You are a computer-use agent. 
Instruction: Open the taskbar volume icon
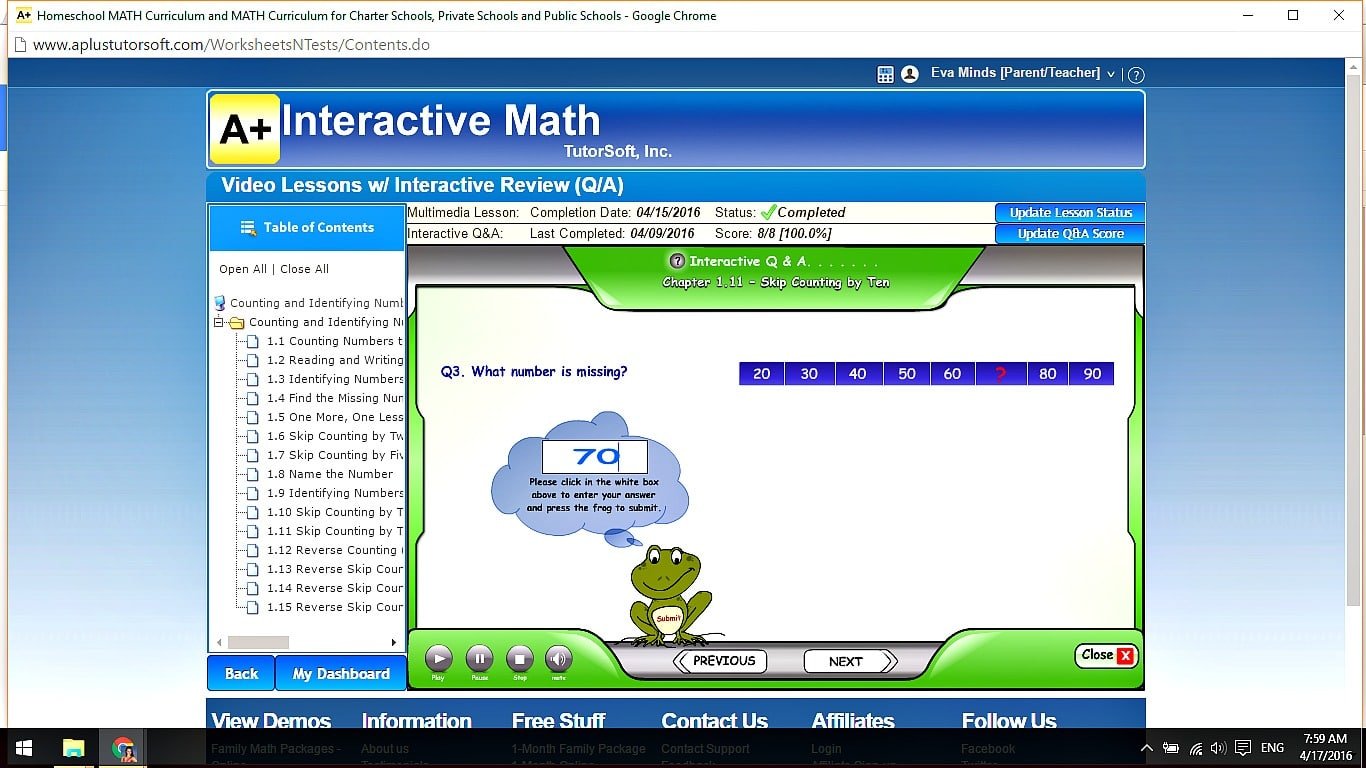click(x=1218, y=748)
